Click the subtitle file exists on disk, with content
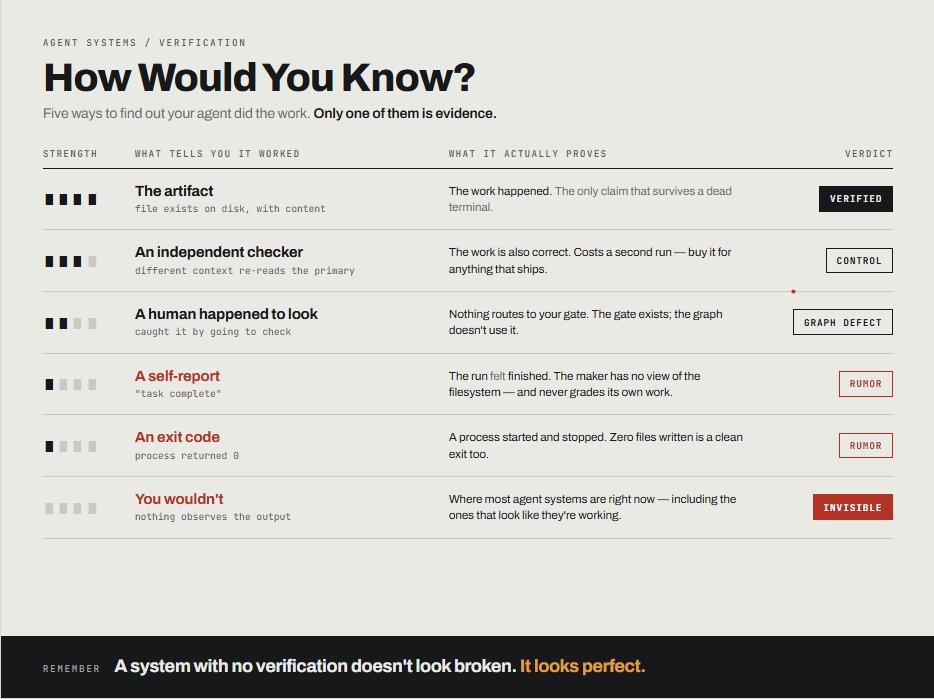The width and height of the screenshot is (934, 699). (x=230, y=209)
